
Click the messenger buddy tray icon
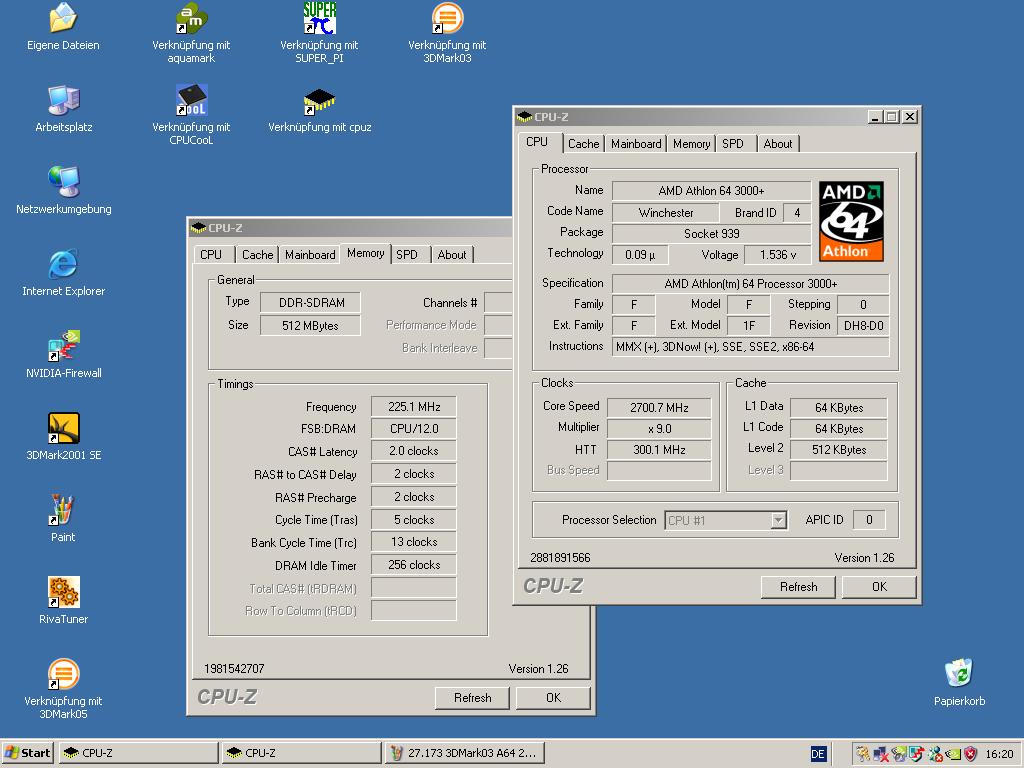click(x=936, y=754)
